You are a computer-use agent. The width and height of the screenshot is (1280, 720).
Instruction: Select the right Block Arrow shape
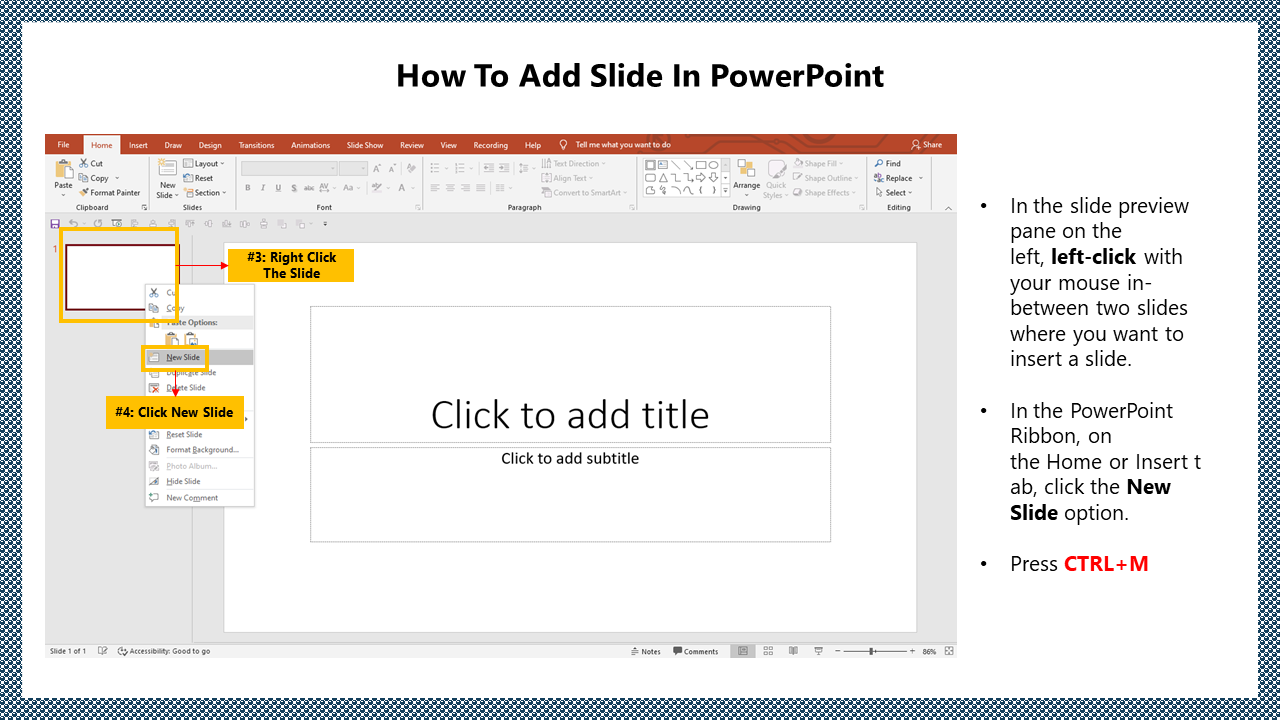[x=700, y=177]
